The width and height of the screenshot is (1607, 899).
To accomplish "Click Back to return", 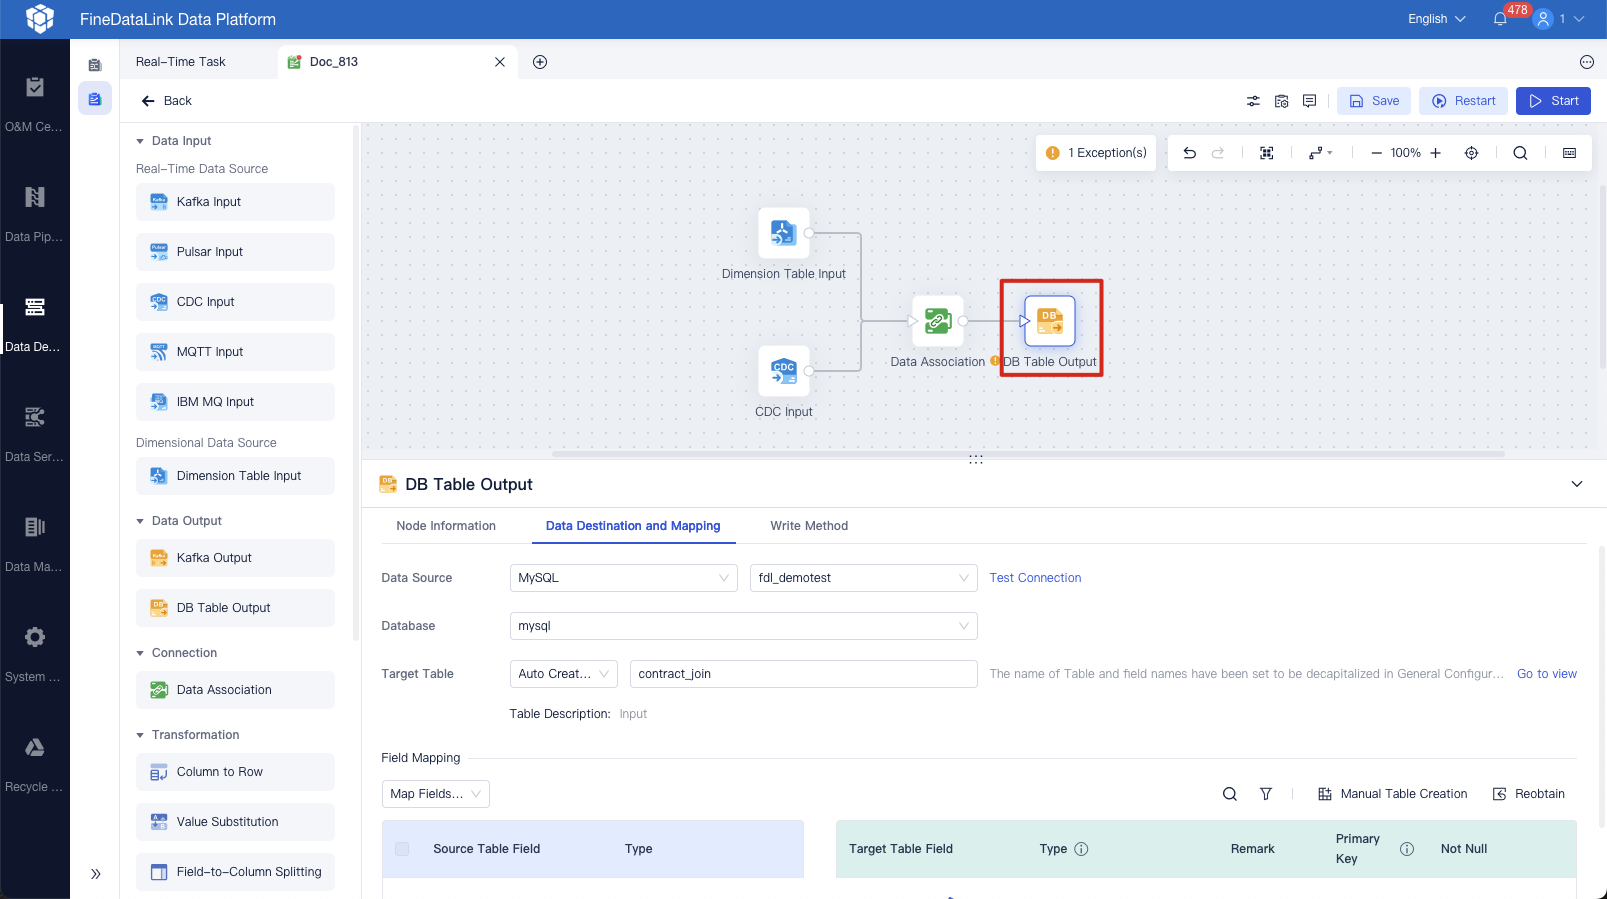I will 166,101.
